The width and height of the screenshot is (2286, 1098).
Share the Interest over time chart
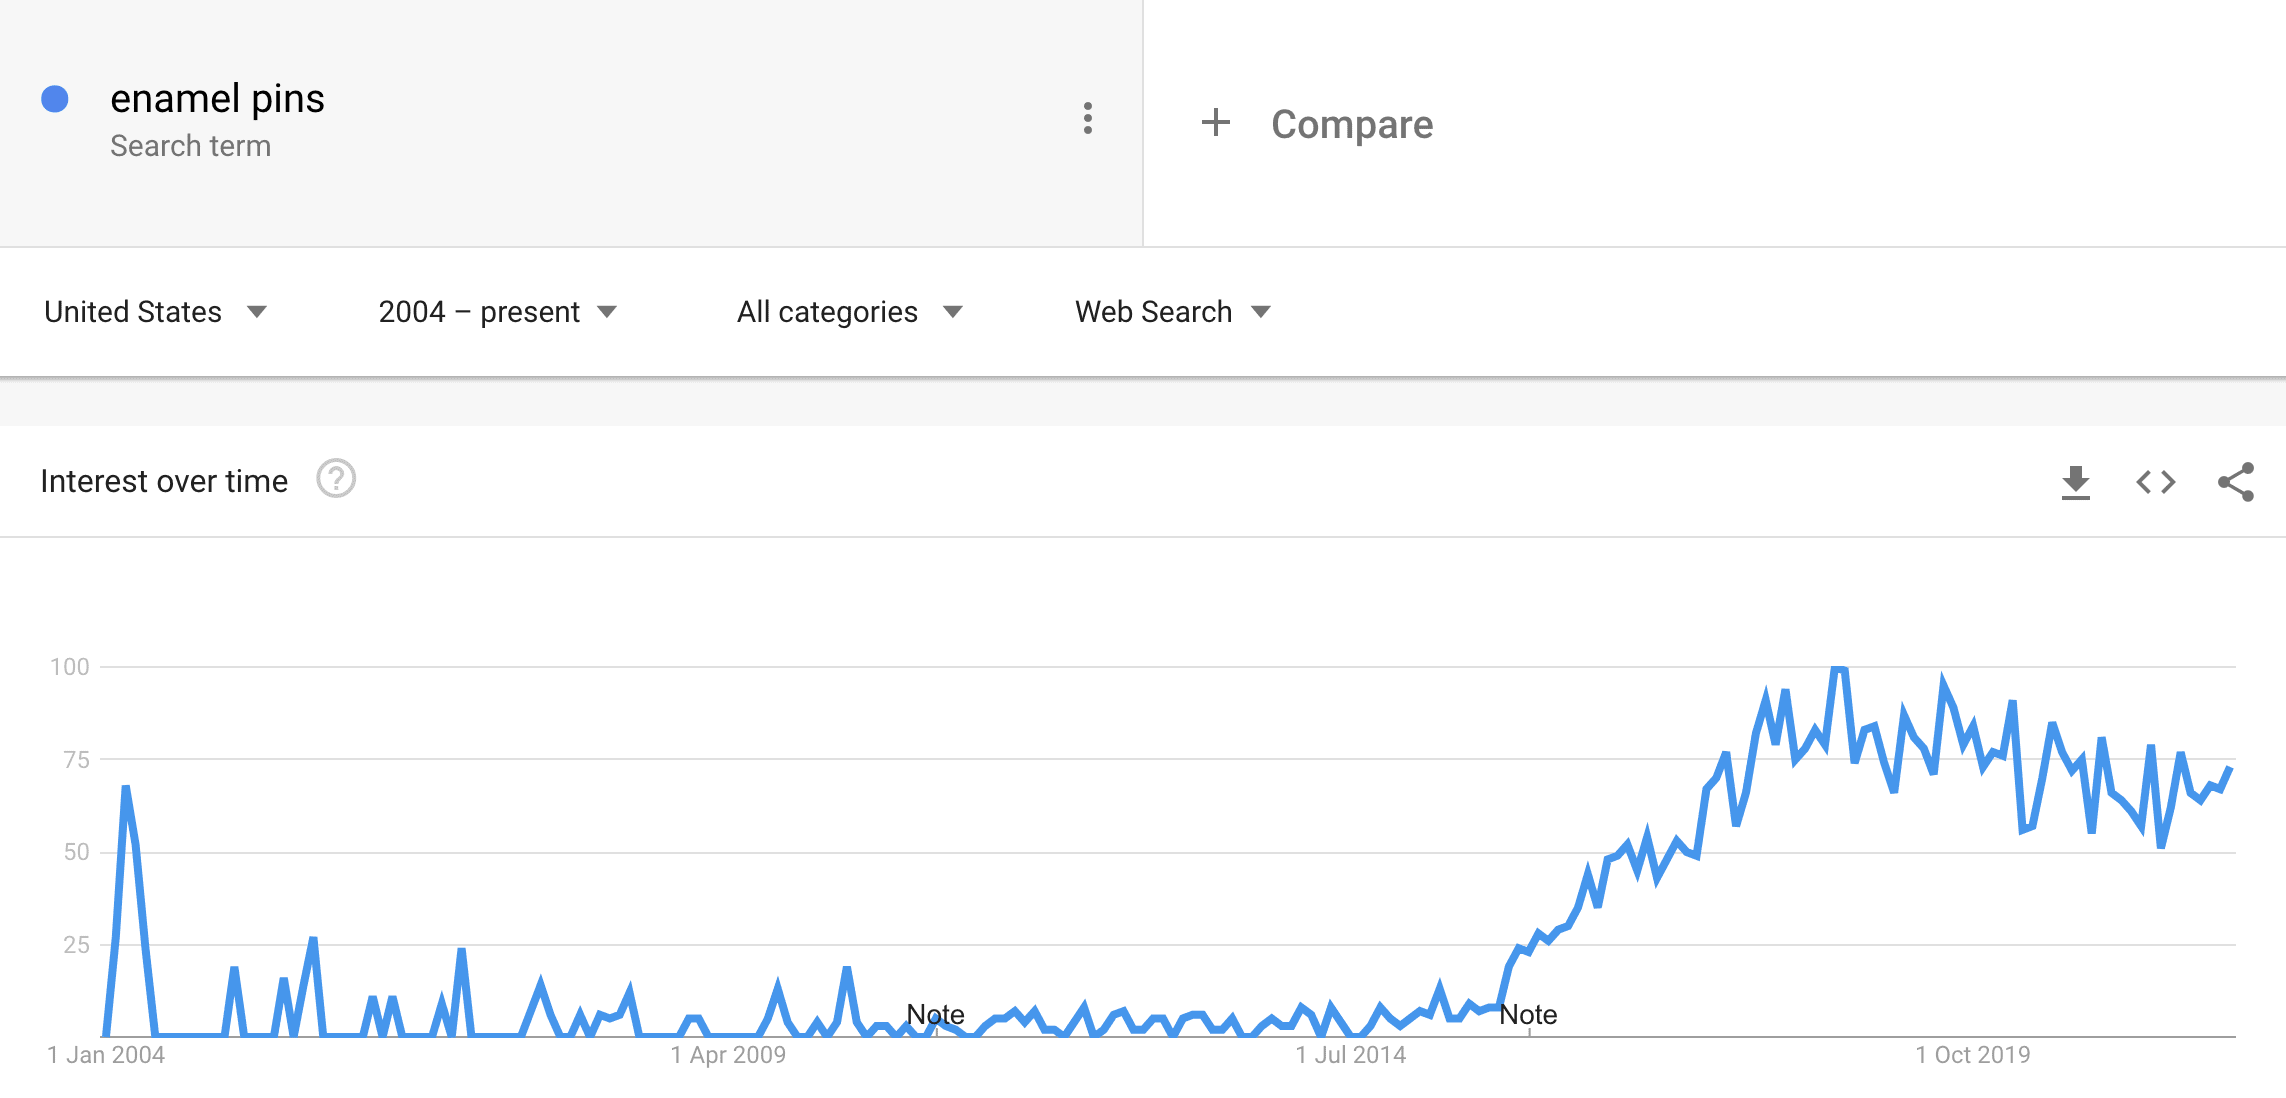tap(2236, 482)
